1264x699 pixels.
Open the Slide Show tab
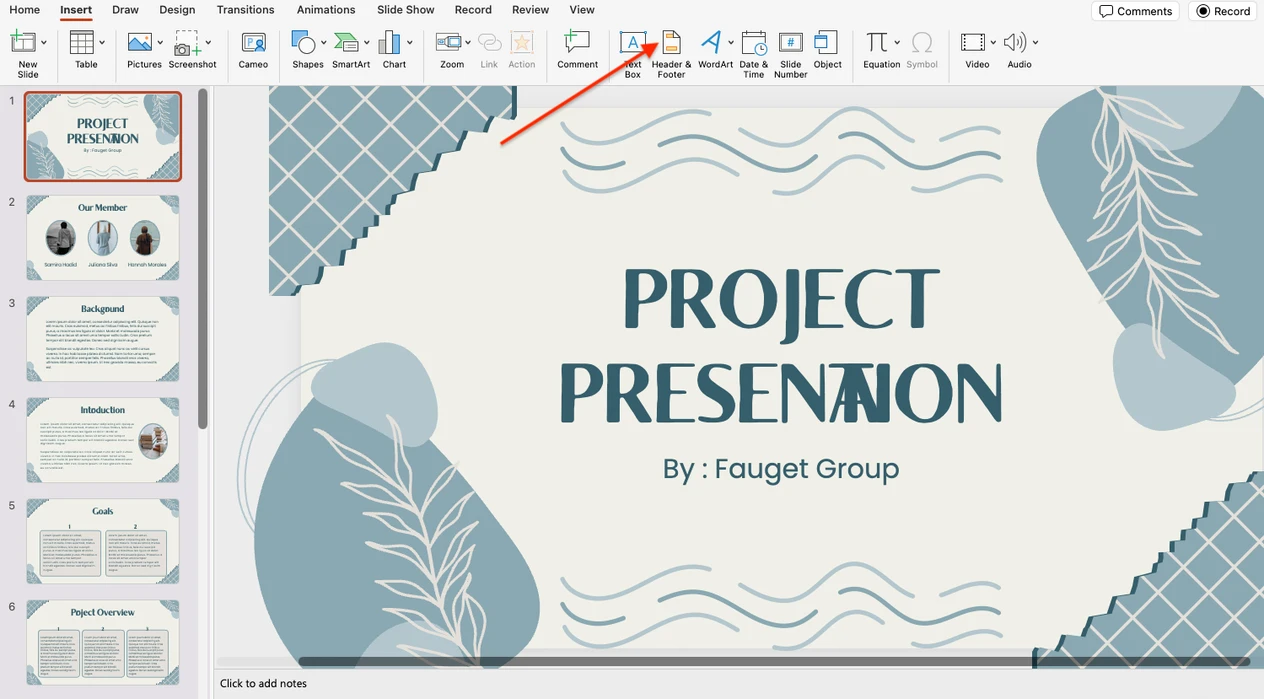point(405,9)
